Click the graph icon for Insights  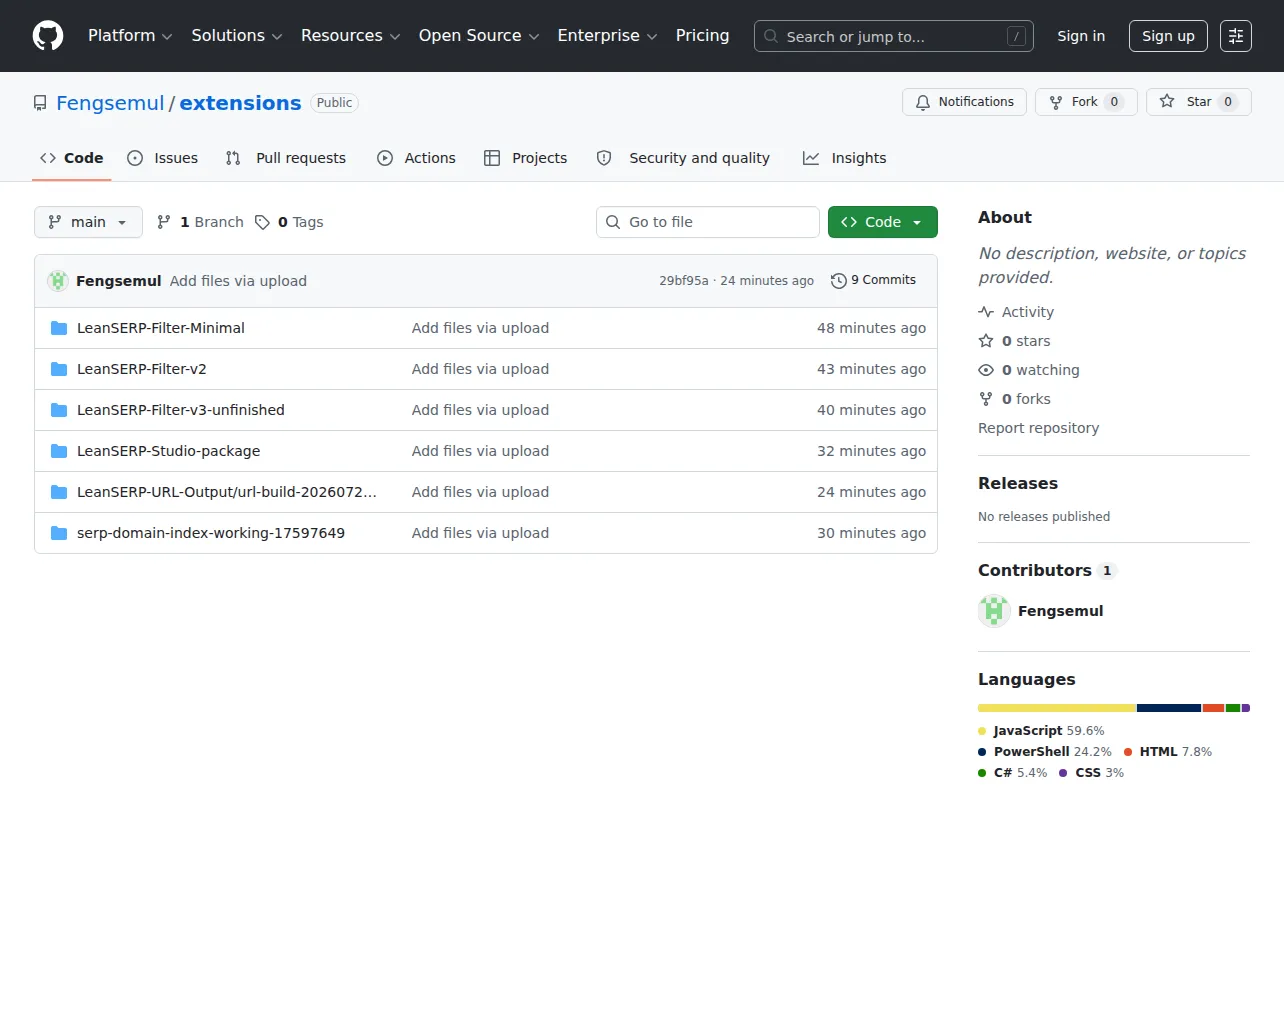(811, 158)
